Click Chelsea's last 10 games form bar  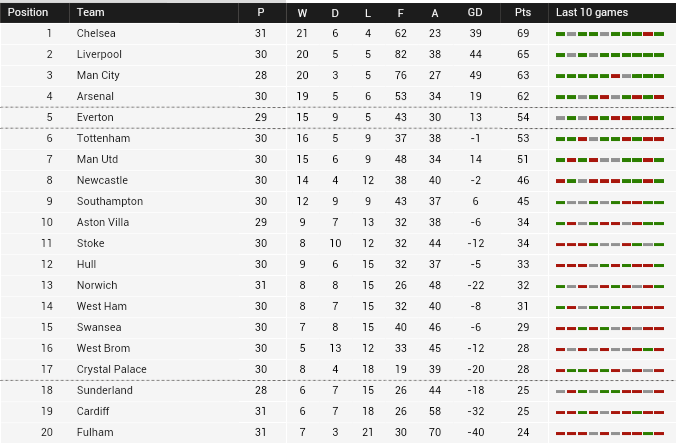point(610,34)
